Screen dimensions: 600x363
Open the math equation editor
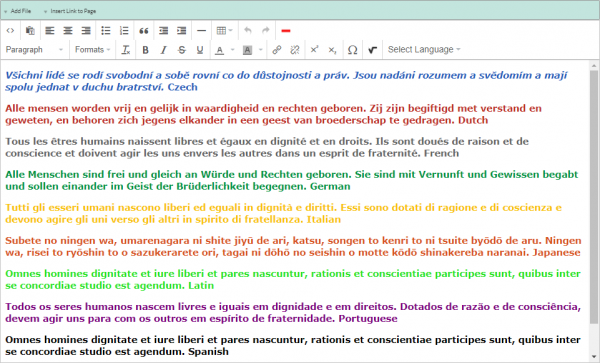coord(372,50)
